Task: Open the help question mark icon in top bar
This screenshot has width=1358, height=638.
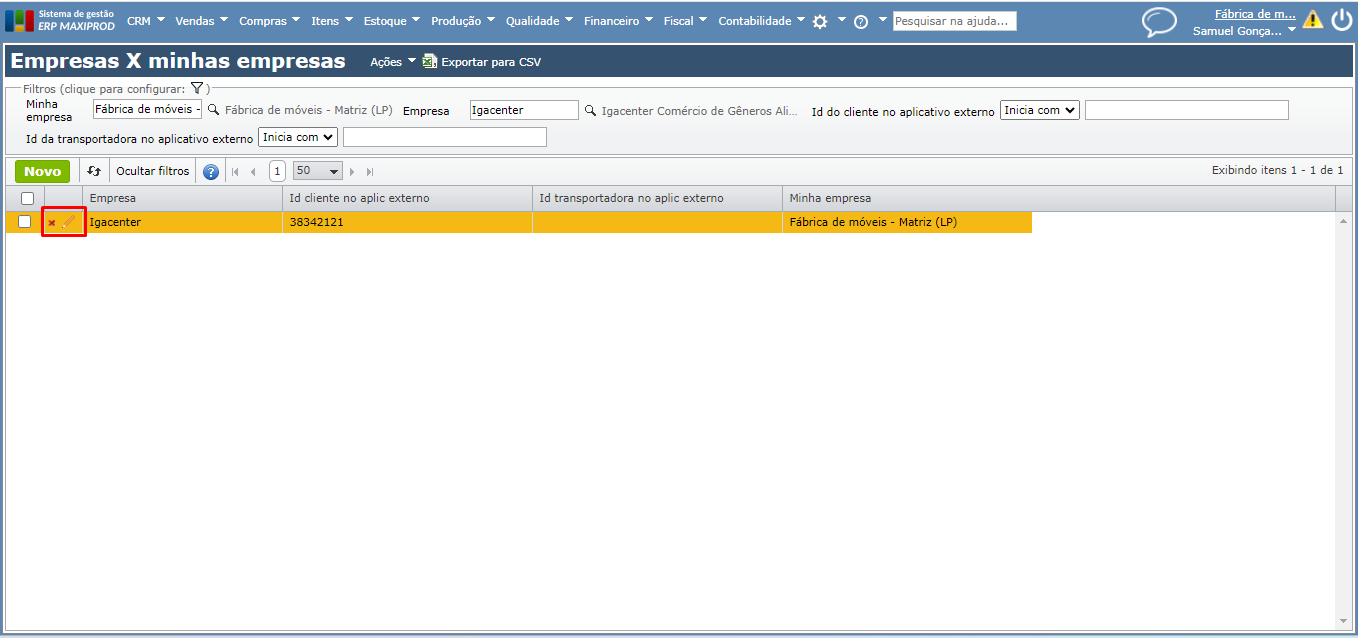Action: click(x=861, y=21)
